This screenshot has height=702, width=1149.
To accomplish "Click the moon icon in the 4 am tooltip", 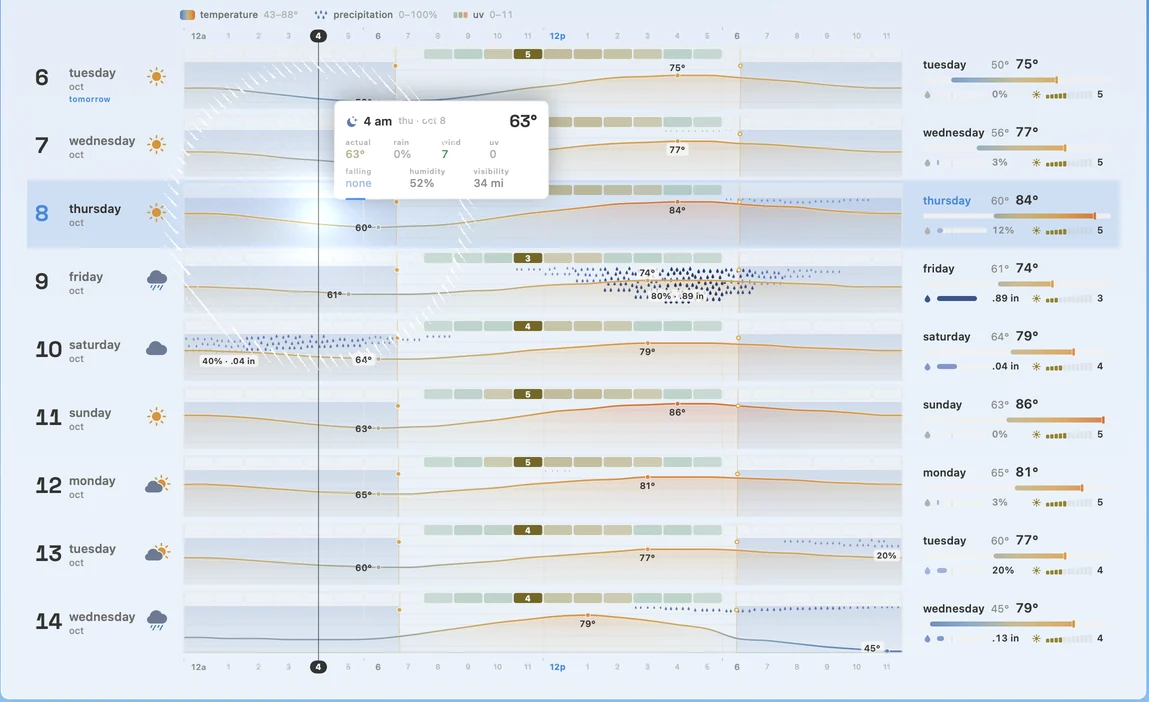I will [352, 121].
